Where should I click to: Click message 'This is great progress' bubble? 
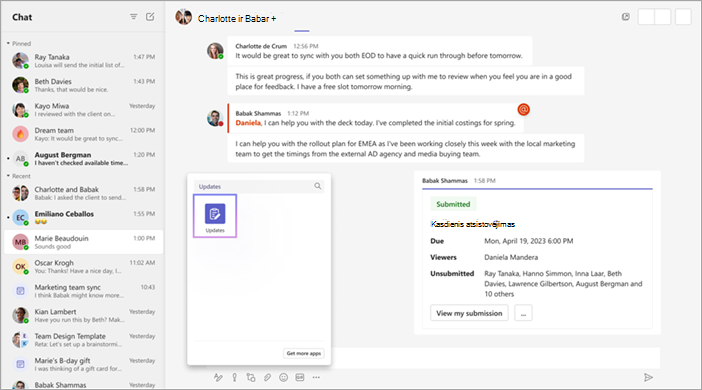(x=406, y=81)
